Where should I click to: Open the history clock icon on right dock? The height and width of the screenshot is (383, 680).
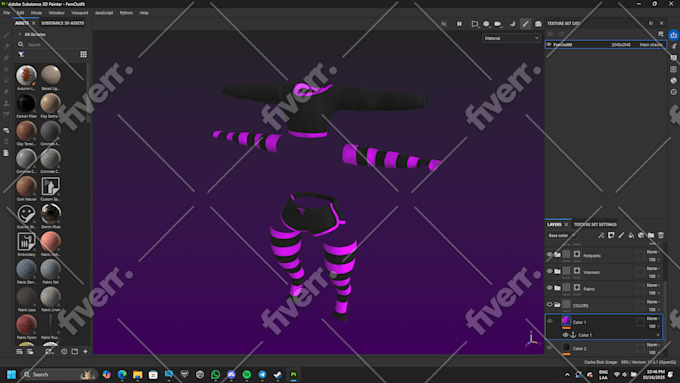coord(673,92)
